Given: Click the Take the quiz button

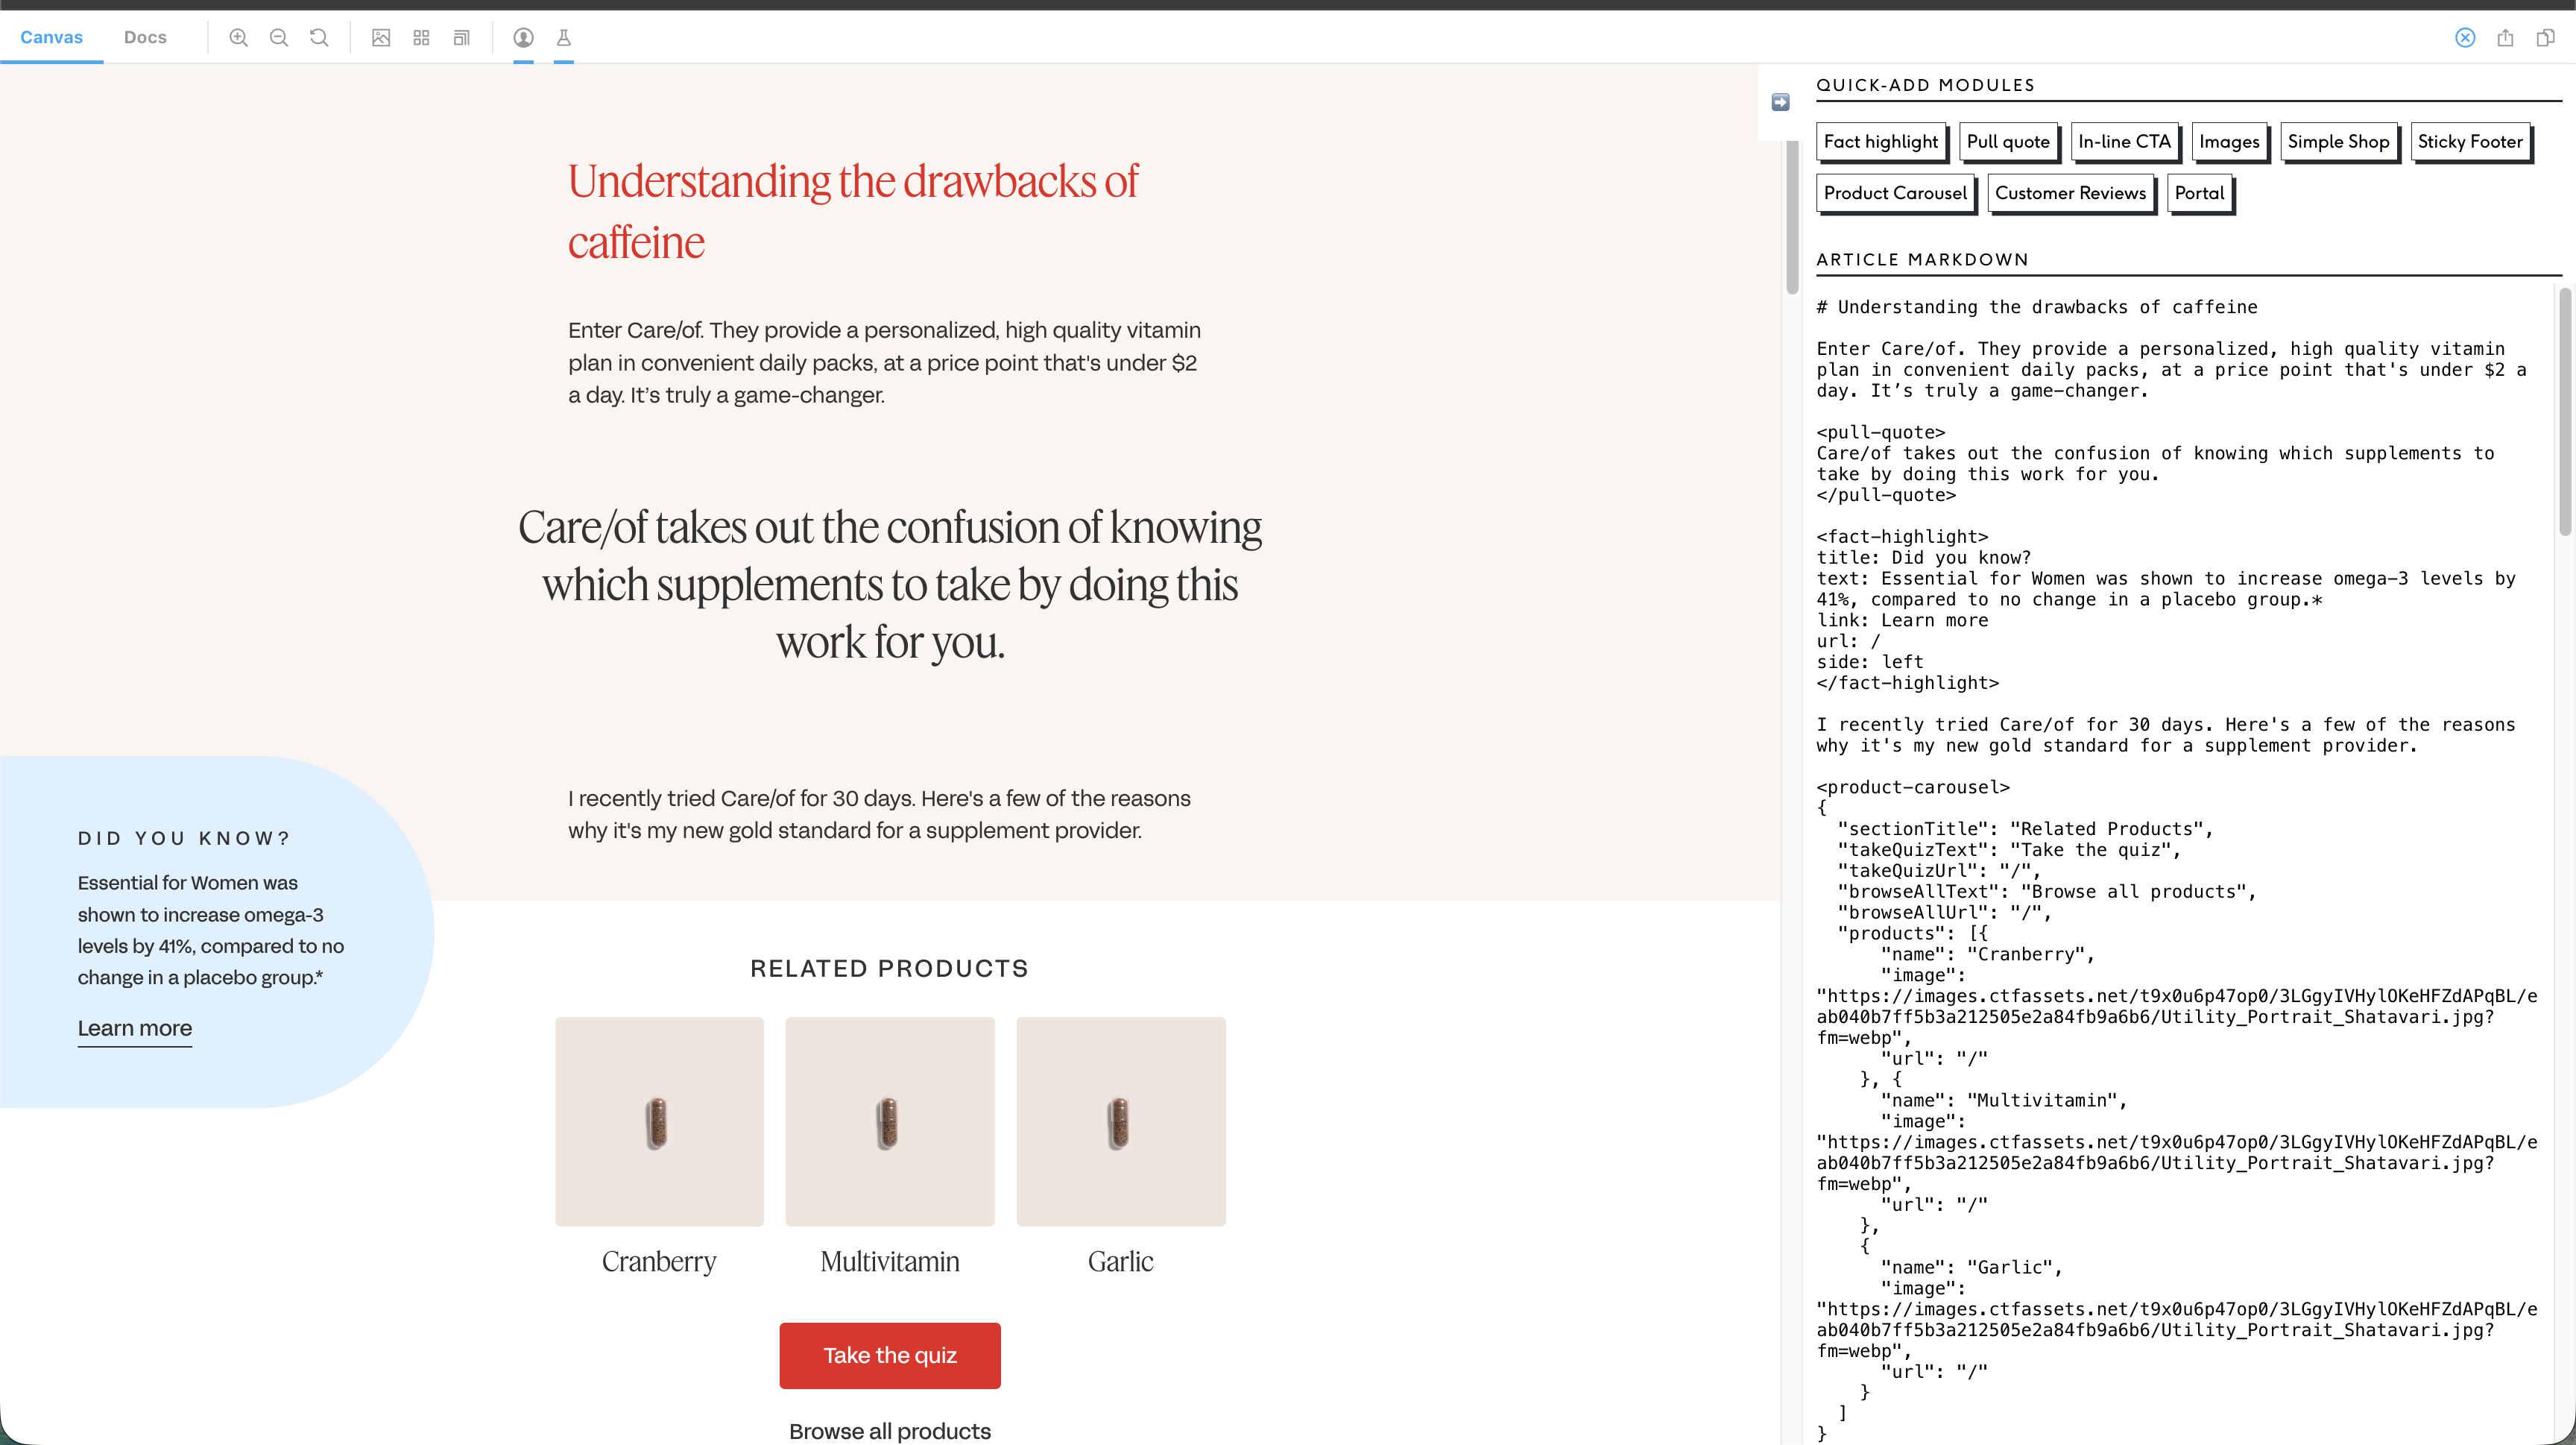Looking at the screenshot, I should click(x=889, y=1355).
